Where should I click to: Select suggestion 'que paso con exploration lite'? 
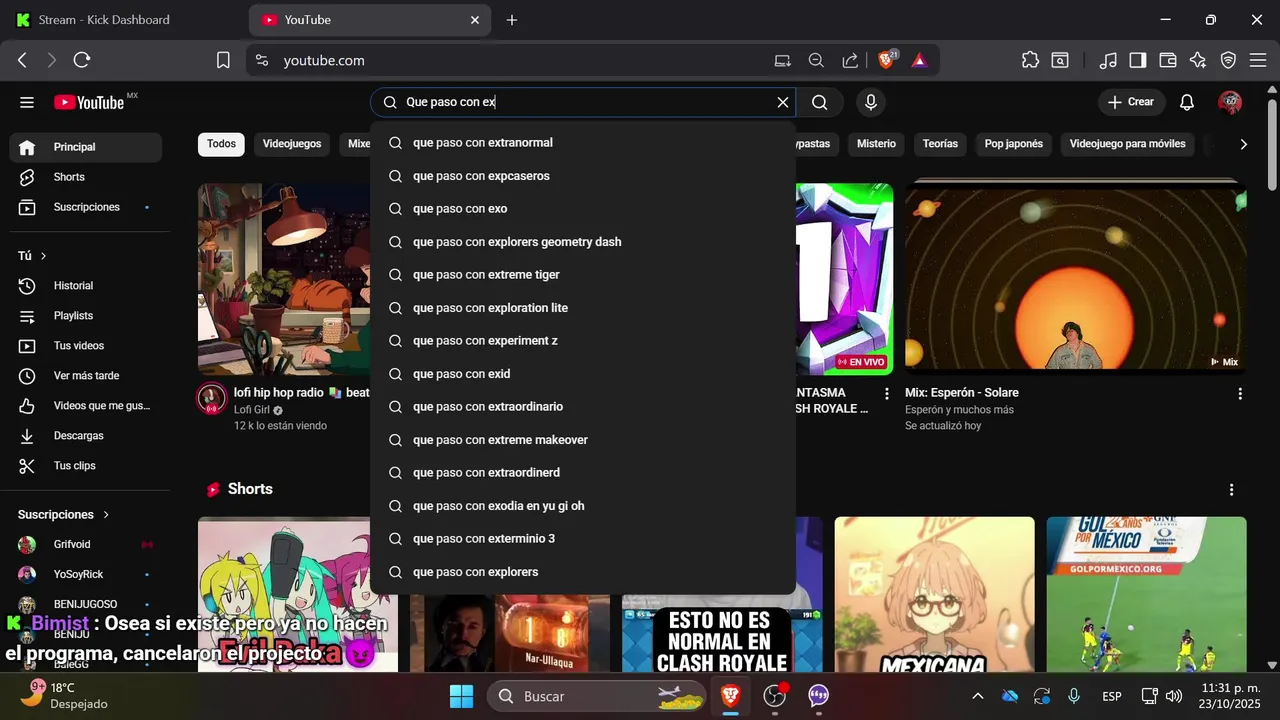[x=583, y=308]
